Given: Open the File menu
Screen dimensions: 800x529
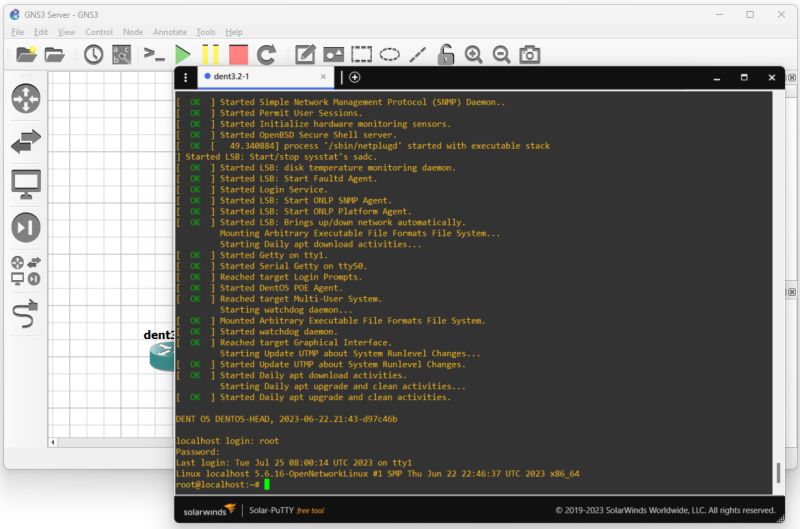Looking at the screenshot, I should point(17,32).
